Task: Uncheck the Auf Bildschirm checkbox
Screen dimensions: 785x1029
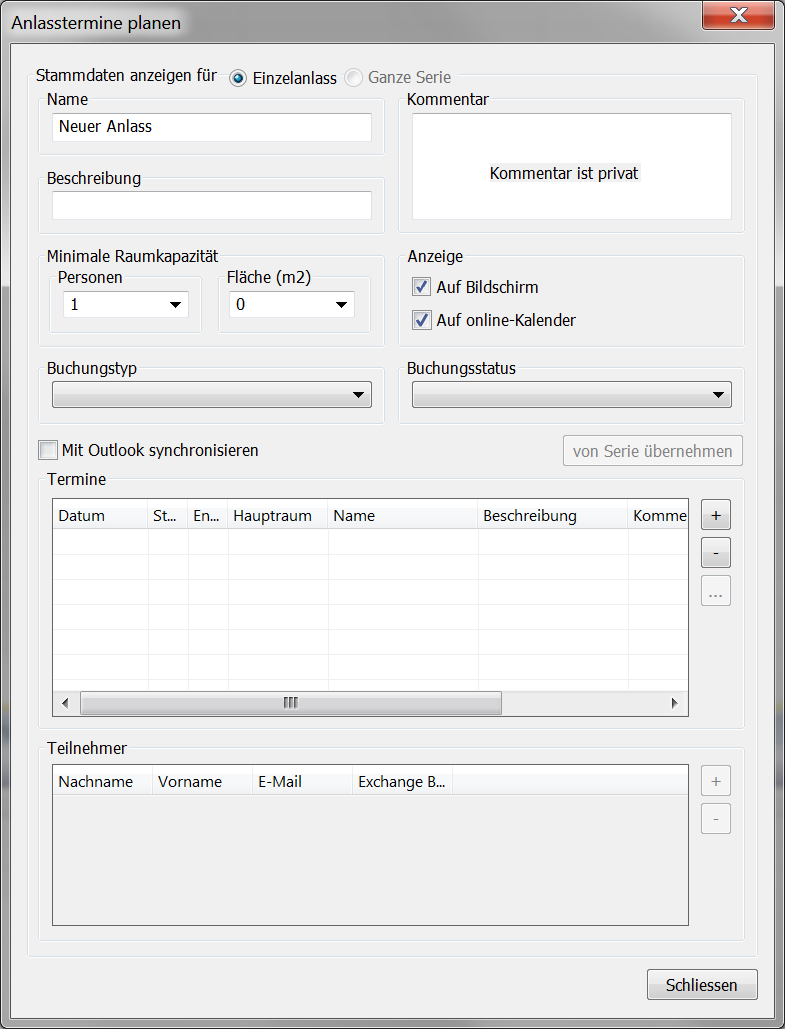Action: coord(421,288)
